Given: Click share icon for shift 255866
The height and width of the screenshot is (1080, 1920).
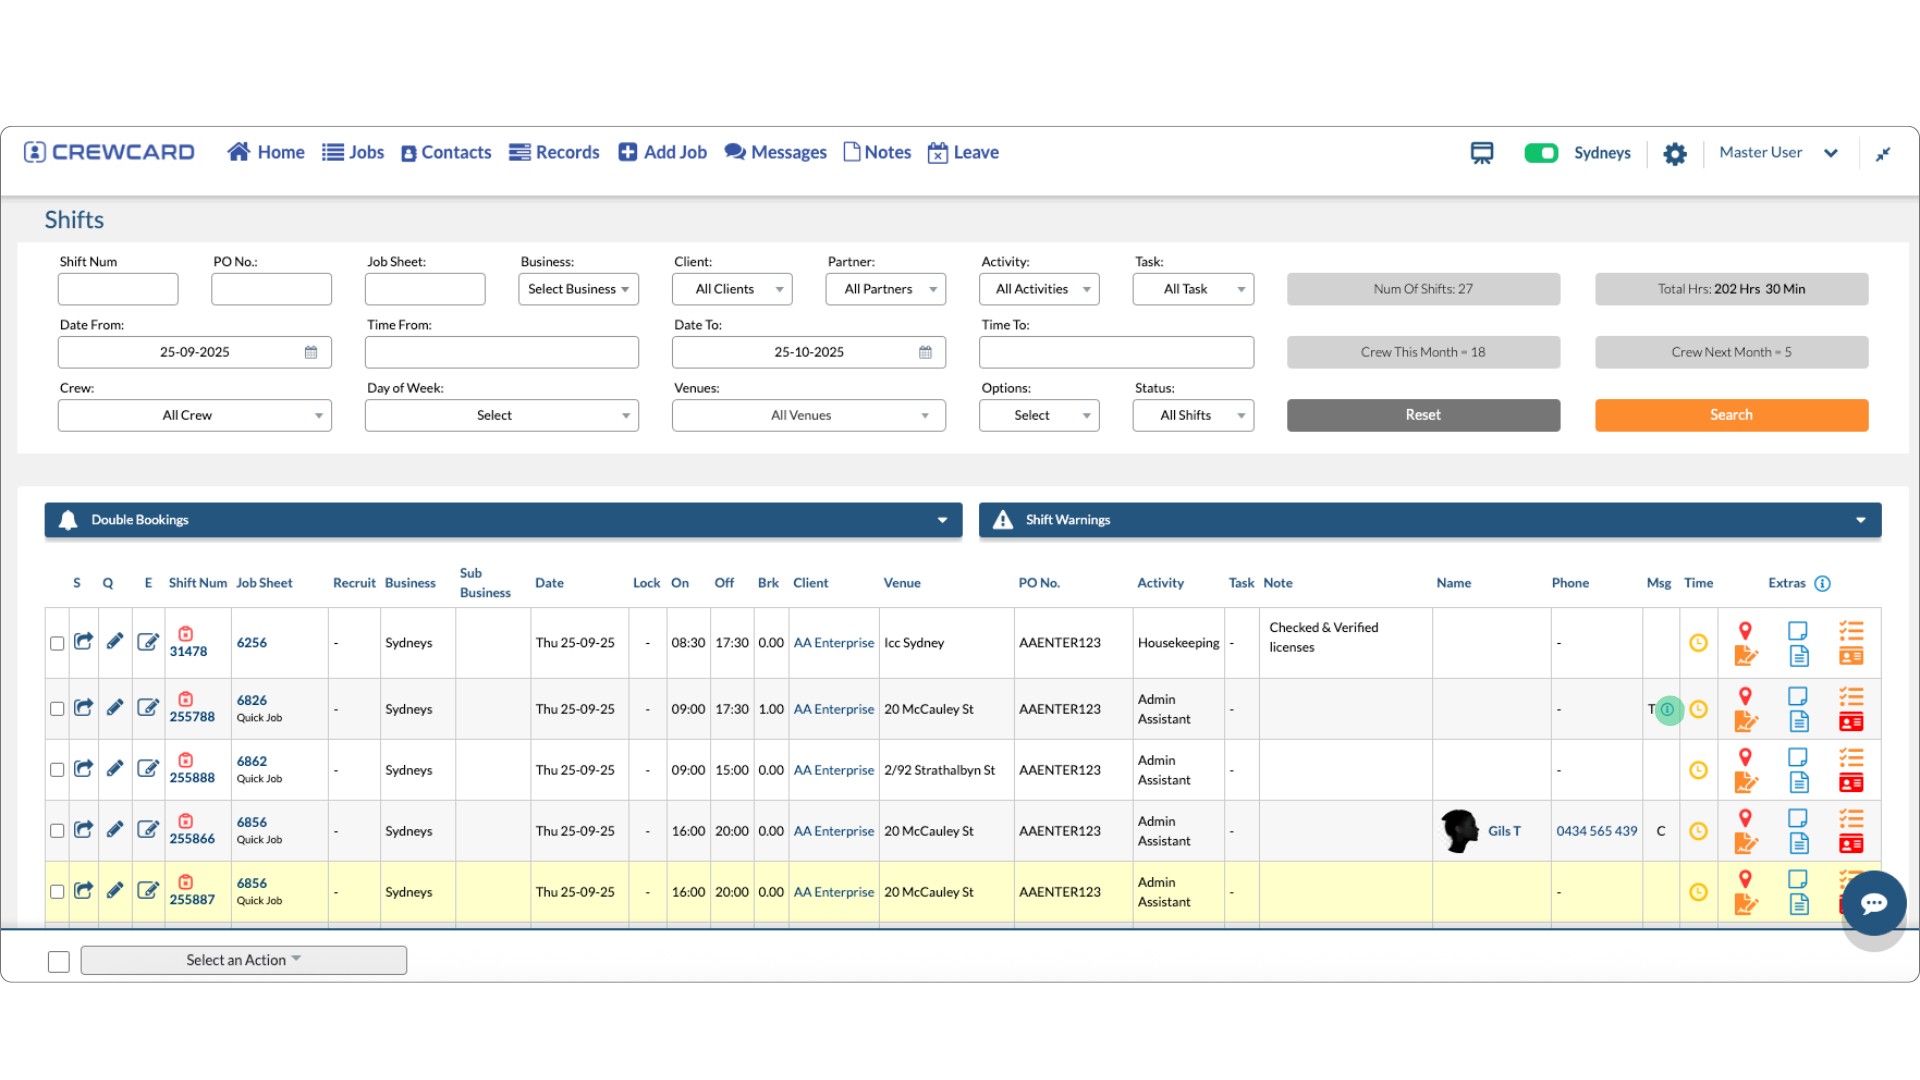Looking at the screenshot, I should pyautogui.click(x=84, y=830).
